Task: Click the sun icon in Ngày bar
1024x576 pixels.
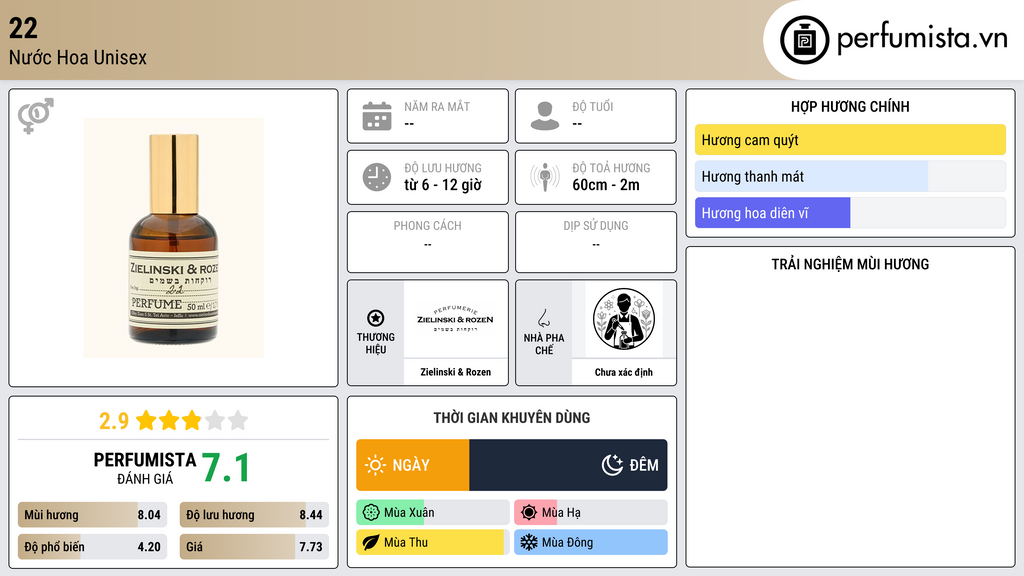Action: click(376, 465)
